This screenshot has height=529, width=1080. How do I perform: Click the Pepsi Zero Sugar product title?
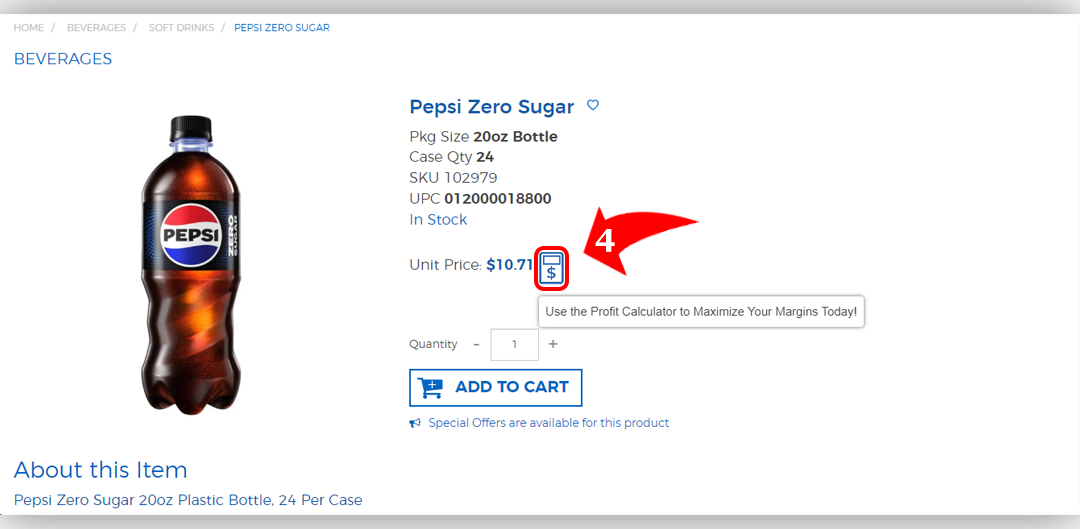(x=492, y=107)
